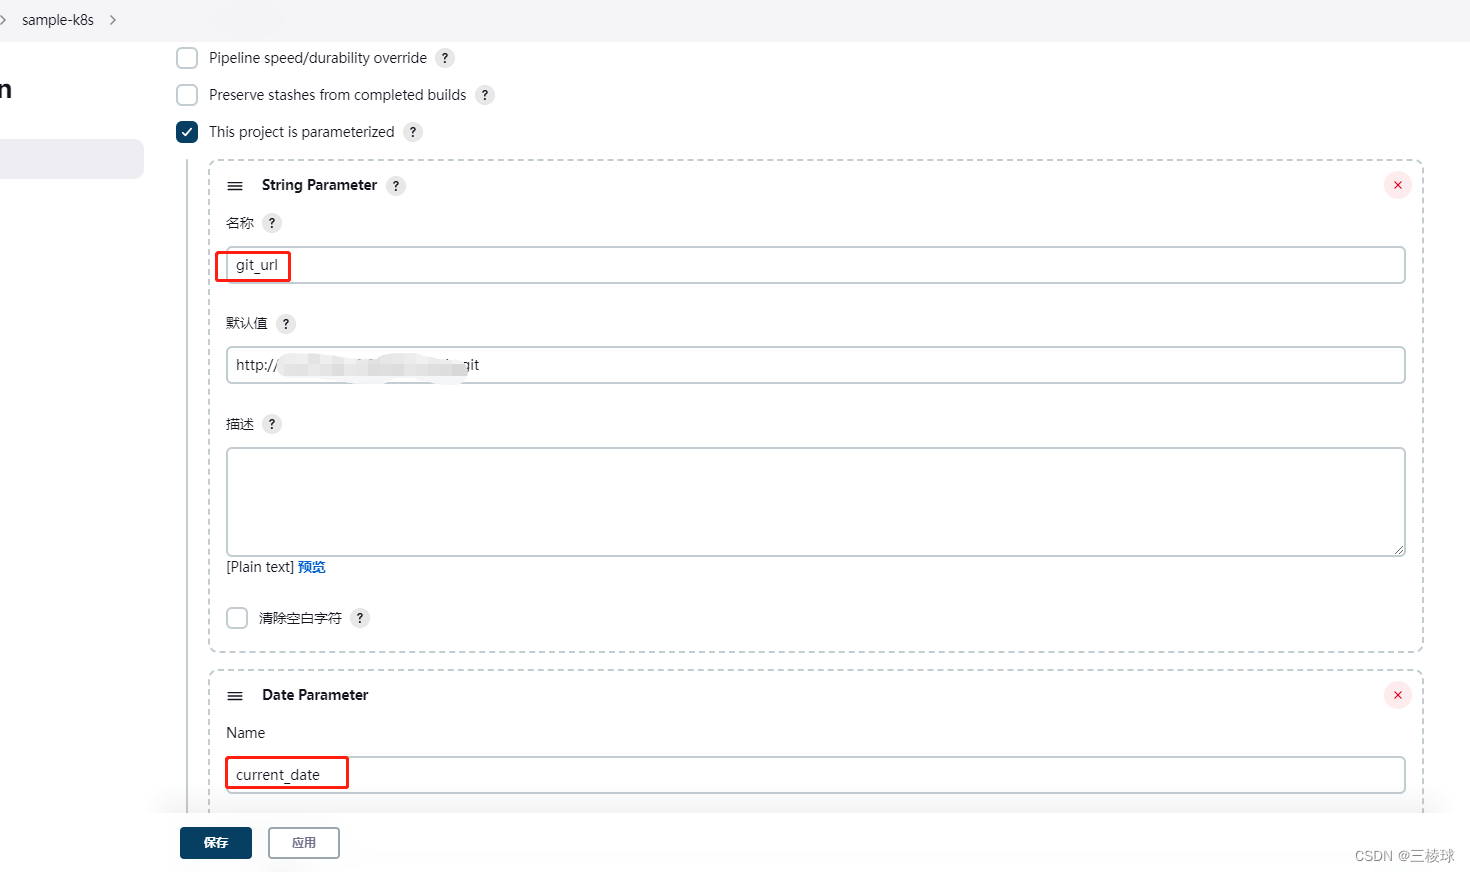Enable the 清除空白字符 checkbox
Screen dimensions: 1470x872
(236, 617)
